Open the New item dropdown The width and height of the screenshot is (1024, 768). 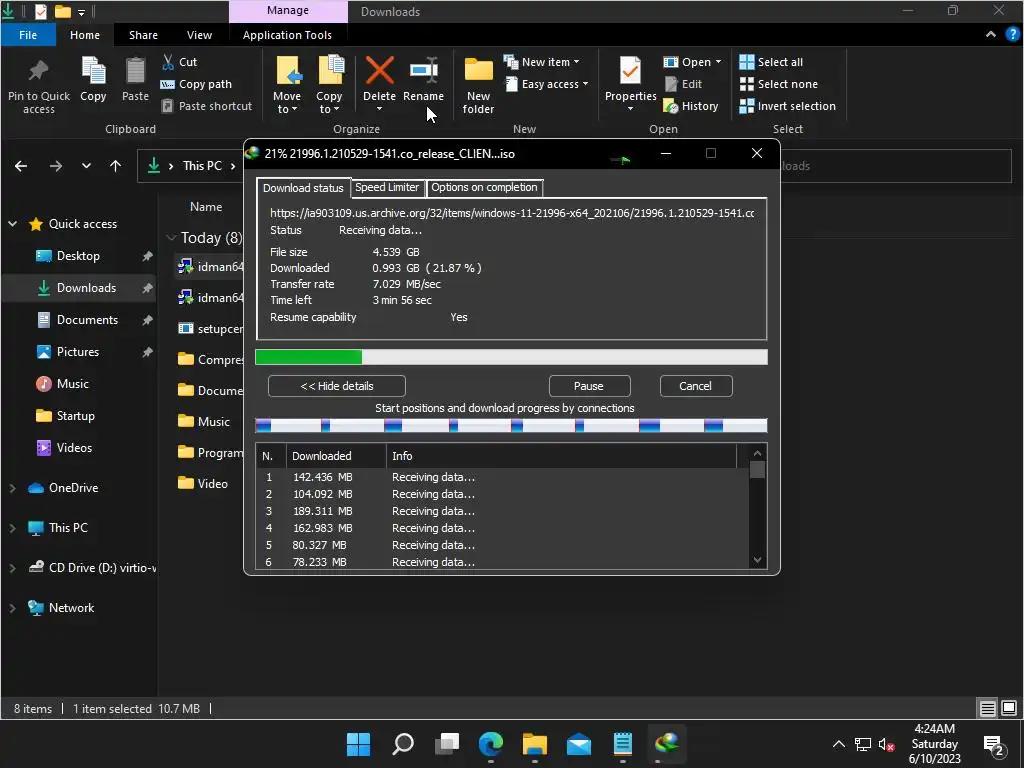click(541, 62)
